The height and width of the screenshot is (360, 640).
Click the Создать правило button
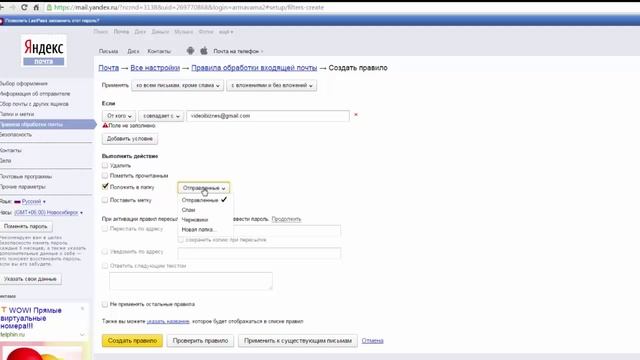click(132, 340)
